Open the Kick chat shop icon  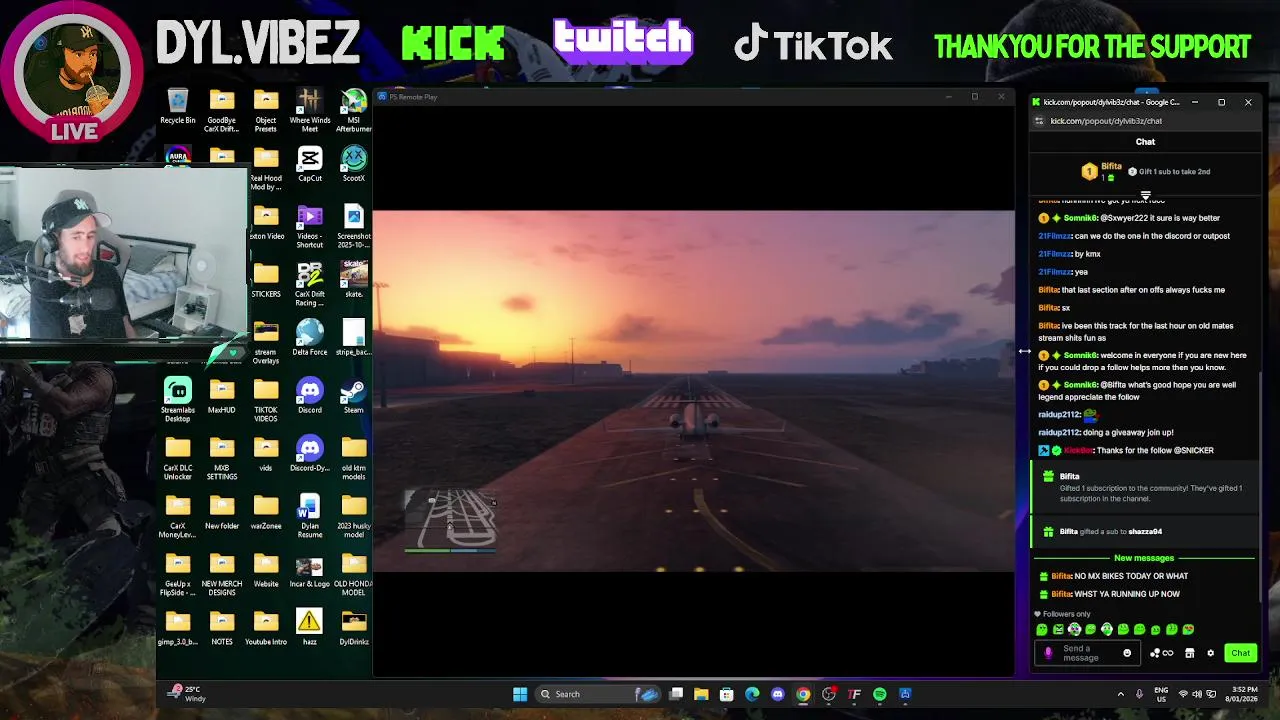tap(1189, 653)
